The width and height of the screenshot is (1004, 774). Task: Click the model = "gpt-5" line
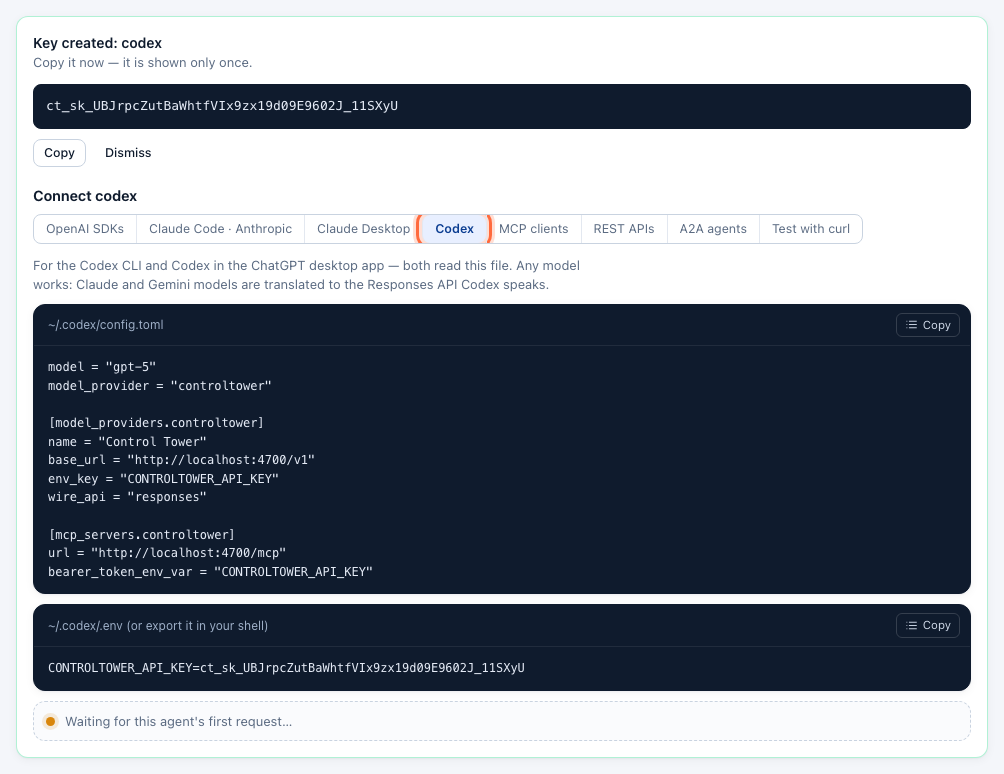coord(102,367)
